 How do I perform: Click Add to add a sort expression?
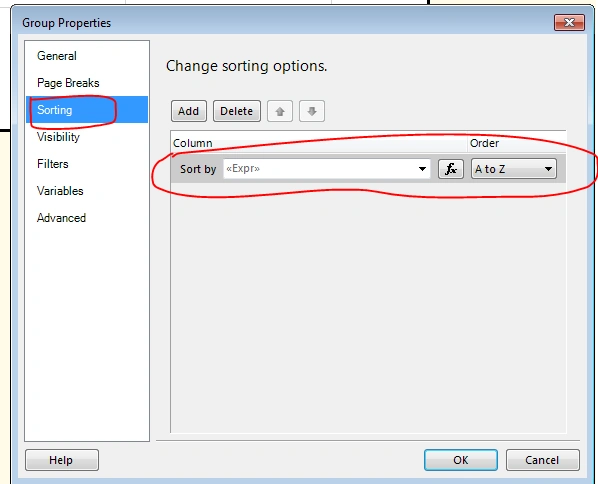[x=189, y=111]
